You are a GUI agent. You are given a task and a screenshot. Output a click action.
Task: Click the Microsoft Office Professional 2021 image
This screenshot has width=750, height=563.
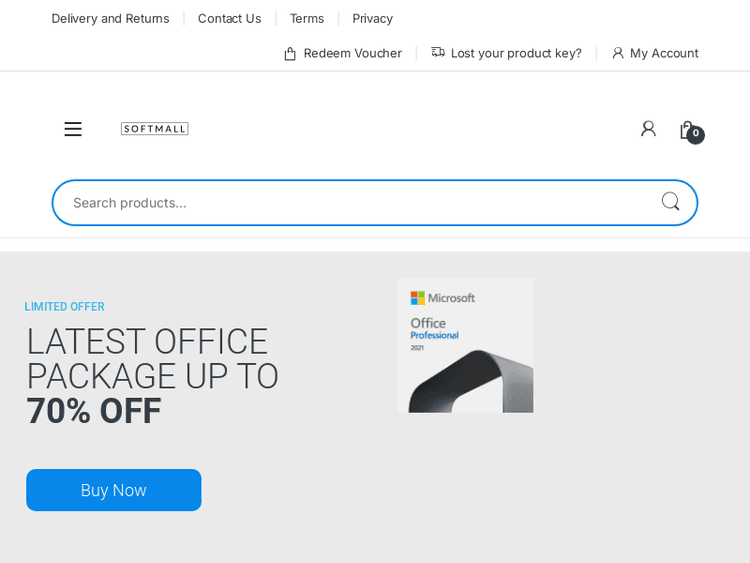tap(465, 345)
